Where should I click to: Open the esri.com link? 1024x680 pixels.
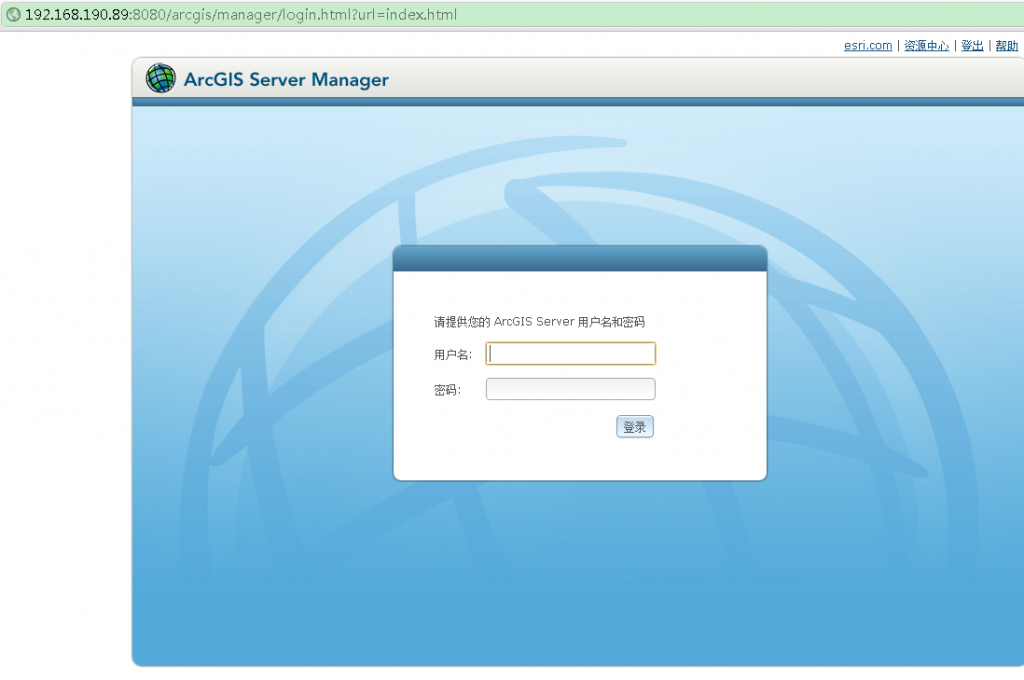(867, 45)
